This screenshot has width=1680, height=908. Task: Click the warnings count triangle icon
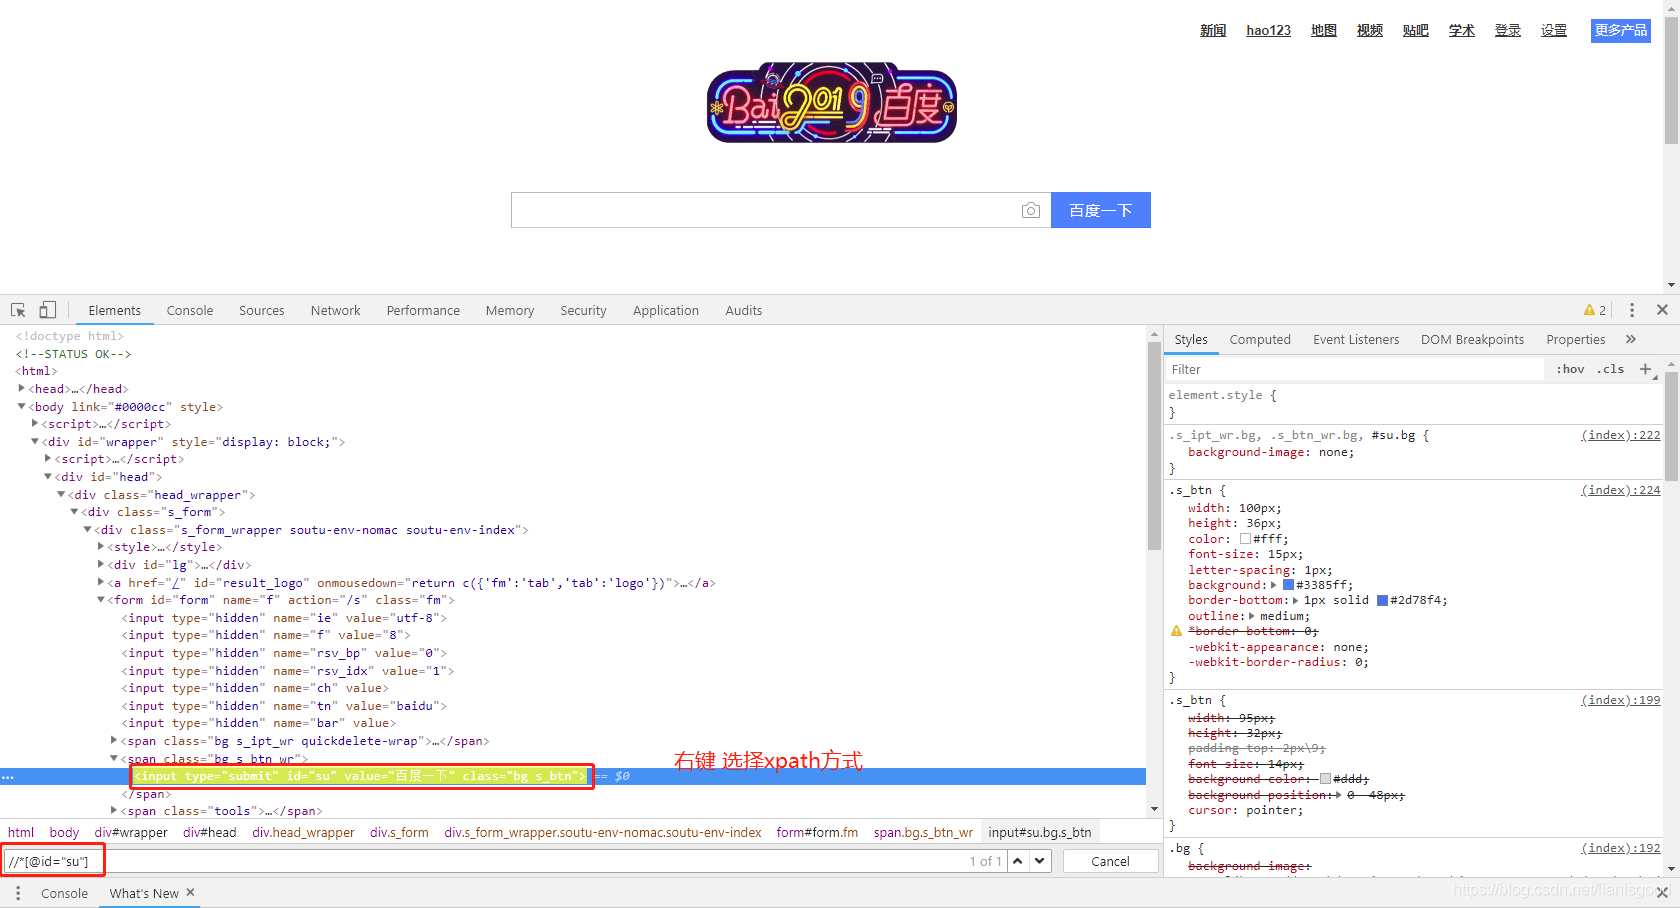click(1589, 310)
